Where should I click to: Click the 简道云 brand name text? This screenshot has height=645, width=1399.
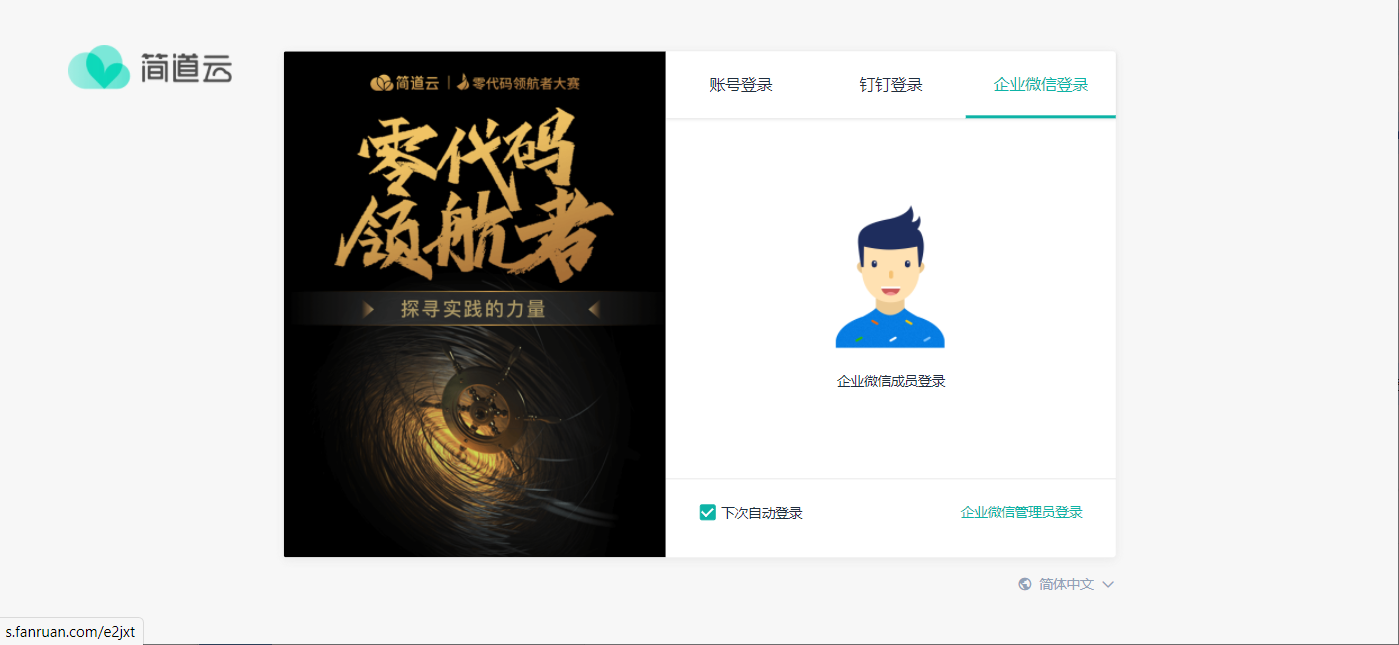[187, 69]
